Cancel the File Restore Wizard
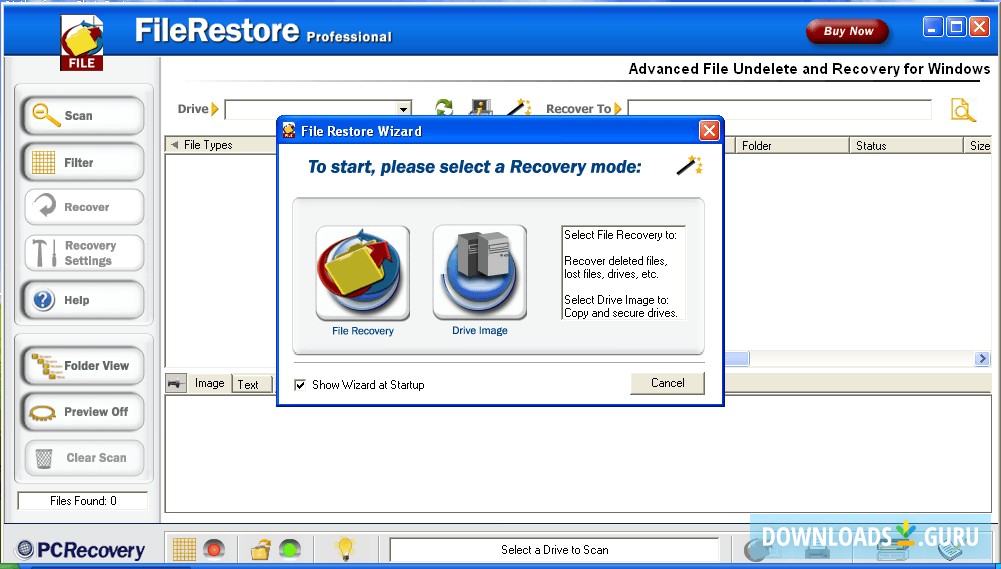1001x569 pixels. pyautogui.click(x=667, y=383)
